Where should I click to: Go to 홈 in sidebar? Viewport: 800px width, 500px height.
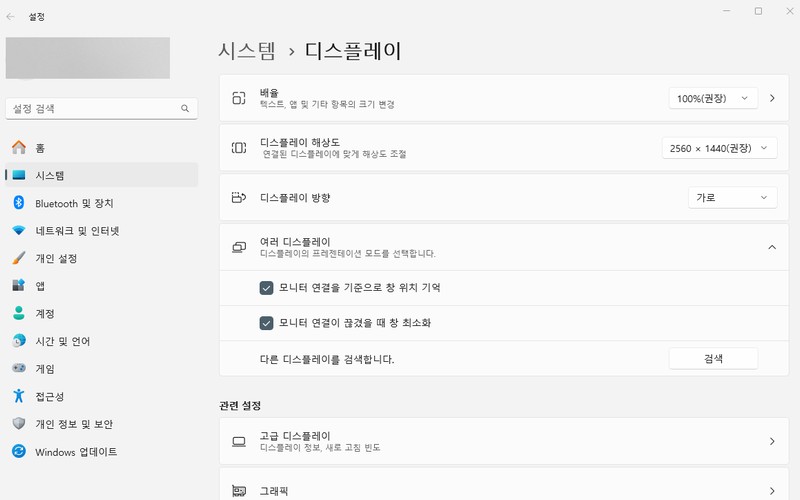[x=102, y=147]
